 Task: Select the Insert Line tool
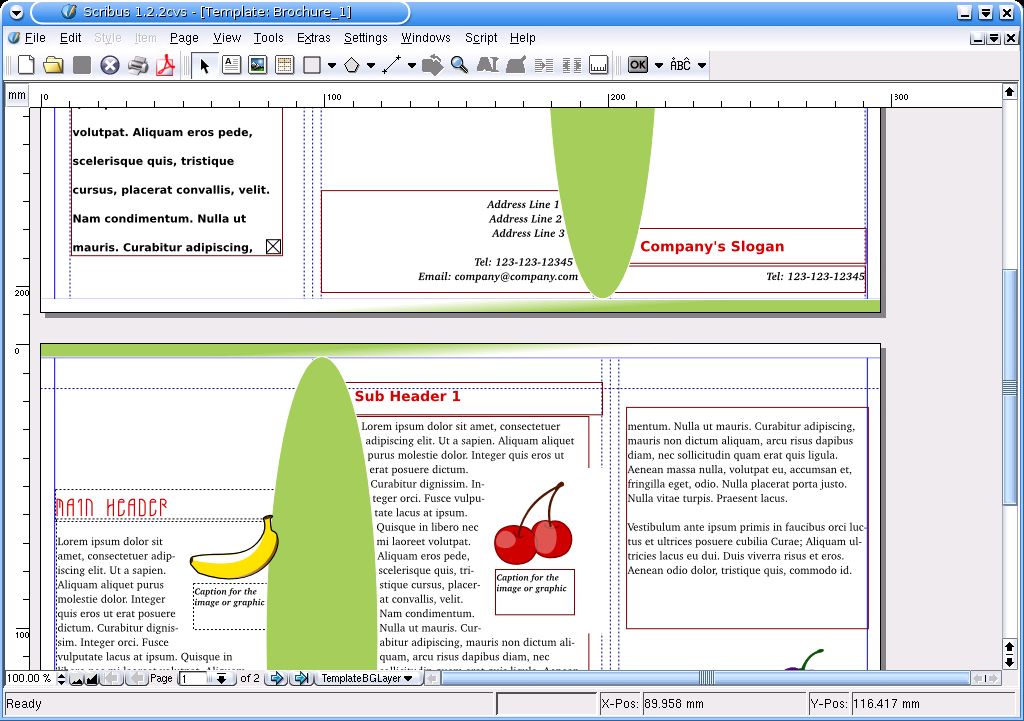pyautogui.click(x=391, y=65)
